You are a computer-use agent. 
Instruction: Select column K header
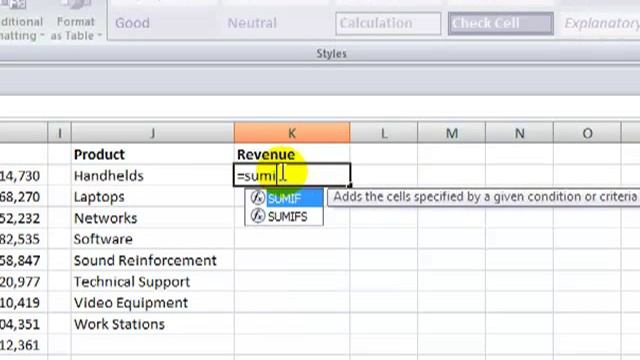pos(292,133)
